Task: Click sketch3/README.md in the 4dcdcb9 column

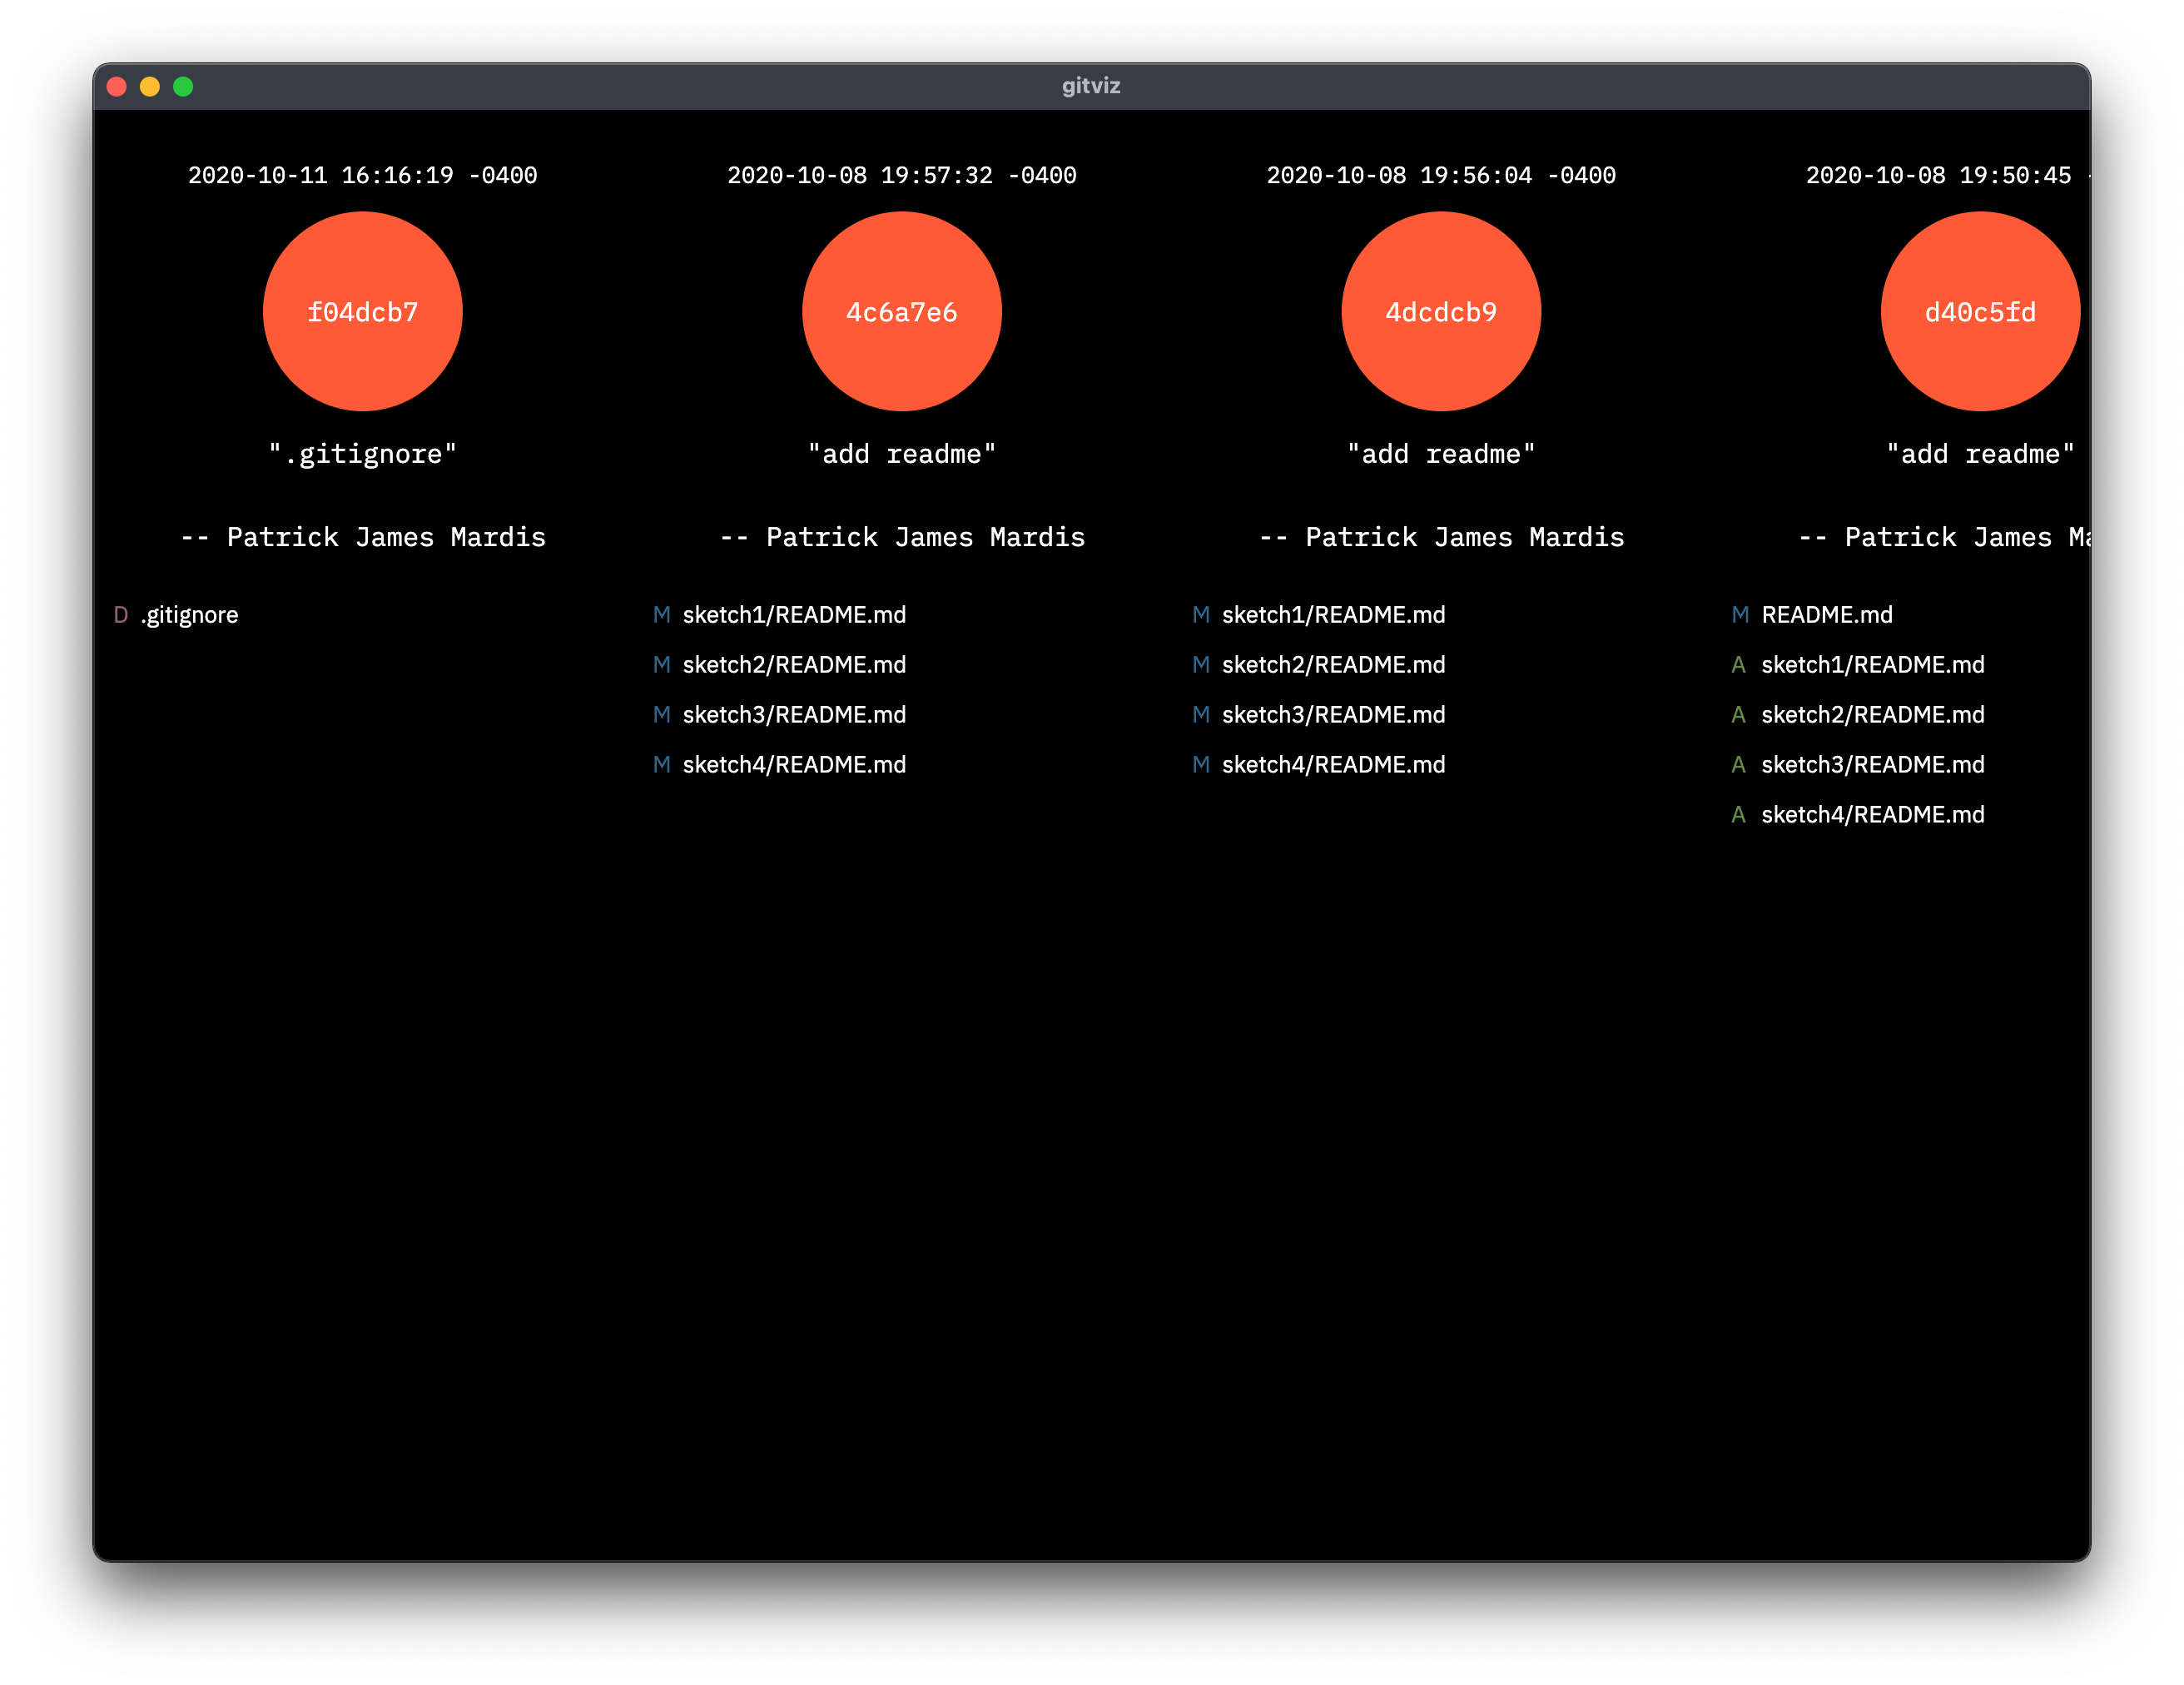Action: click(x=1333, y=715)
